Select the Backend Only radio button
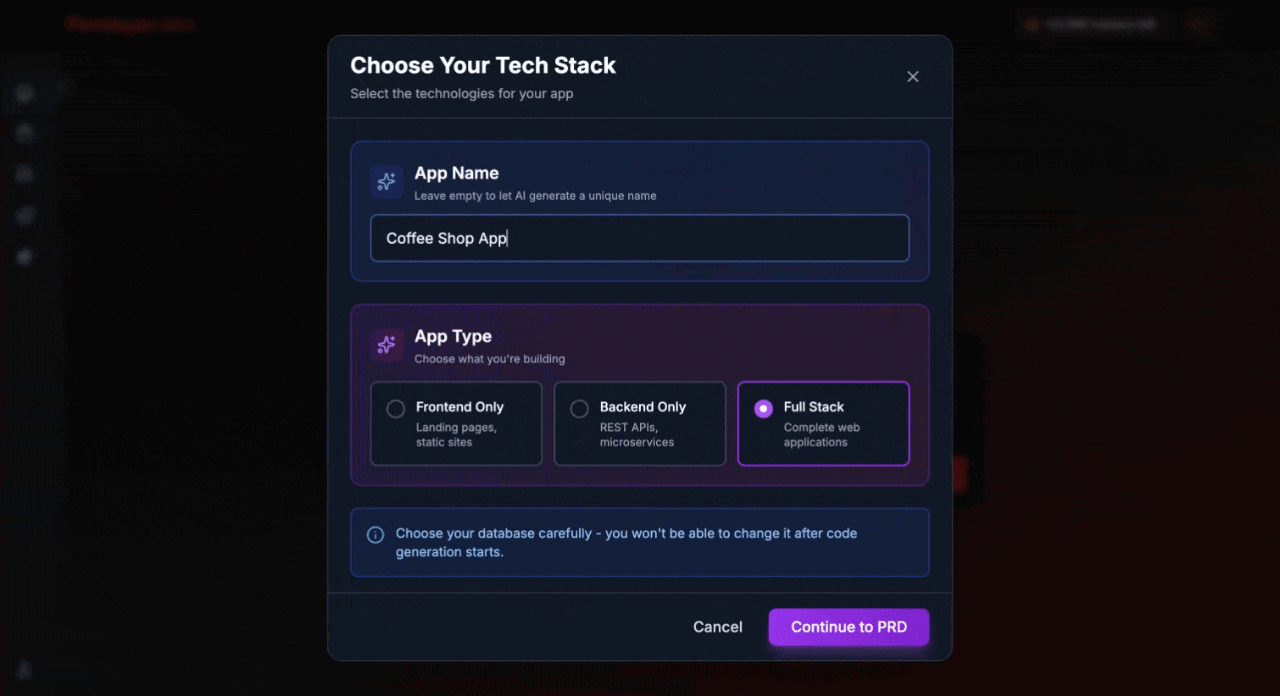 click(579, 409)
